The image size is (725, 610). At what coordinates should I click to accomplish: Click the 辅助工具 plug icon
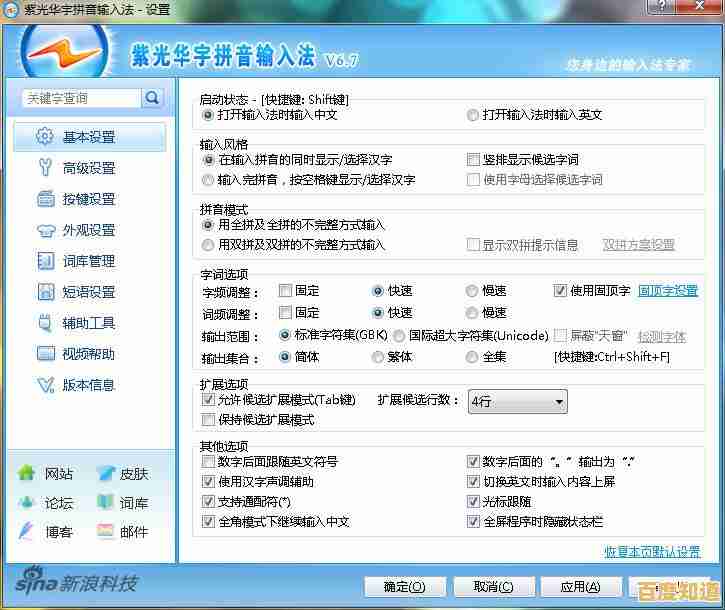click(x=45, y=323)
